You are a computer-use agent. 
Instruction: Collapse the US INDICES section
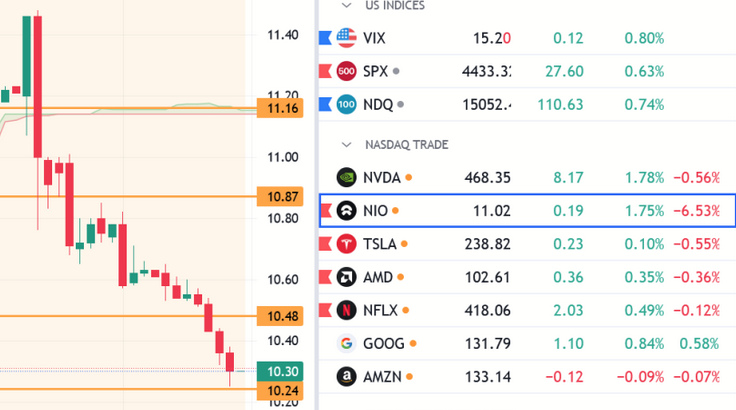pos(346,6)
